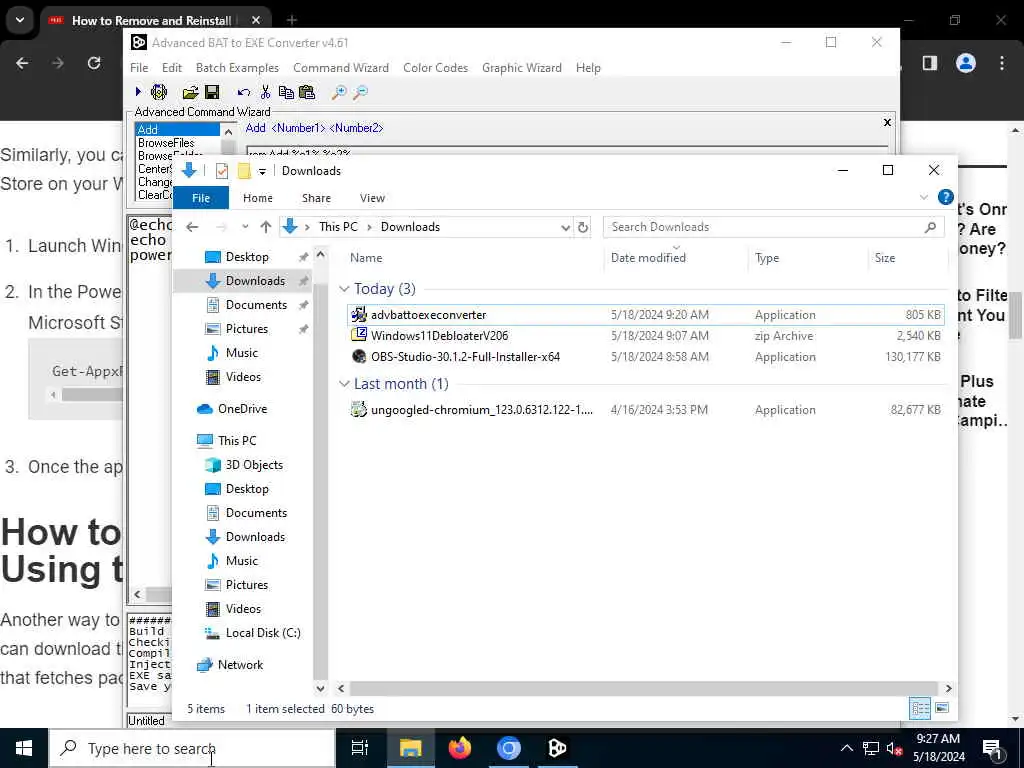Zoom out with the magnifier minus icon

[x=360, y=92]
